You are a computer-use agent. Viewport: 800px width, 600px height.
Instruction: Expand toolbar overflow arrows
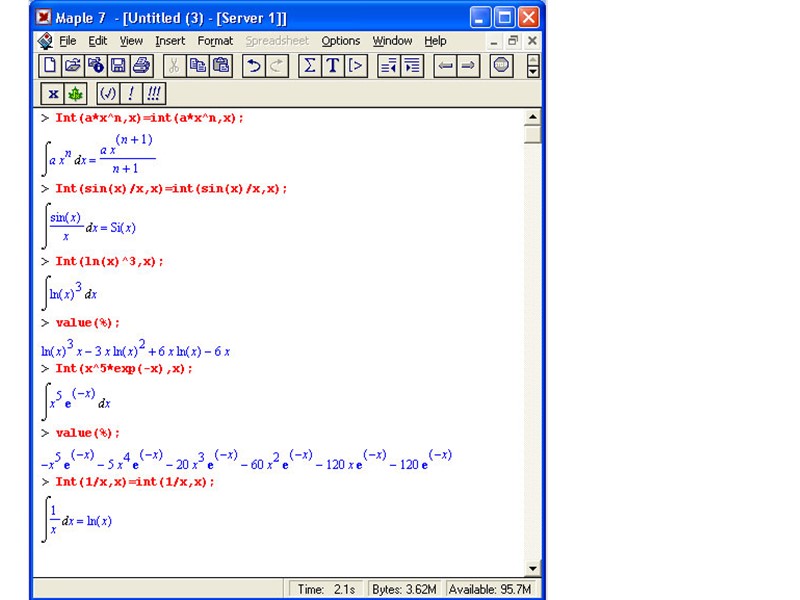[x=533, y=66]
